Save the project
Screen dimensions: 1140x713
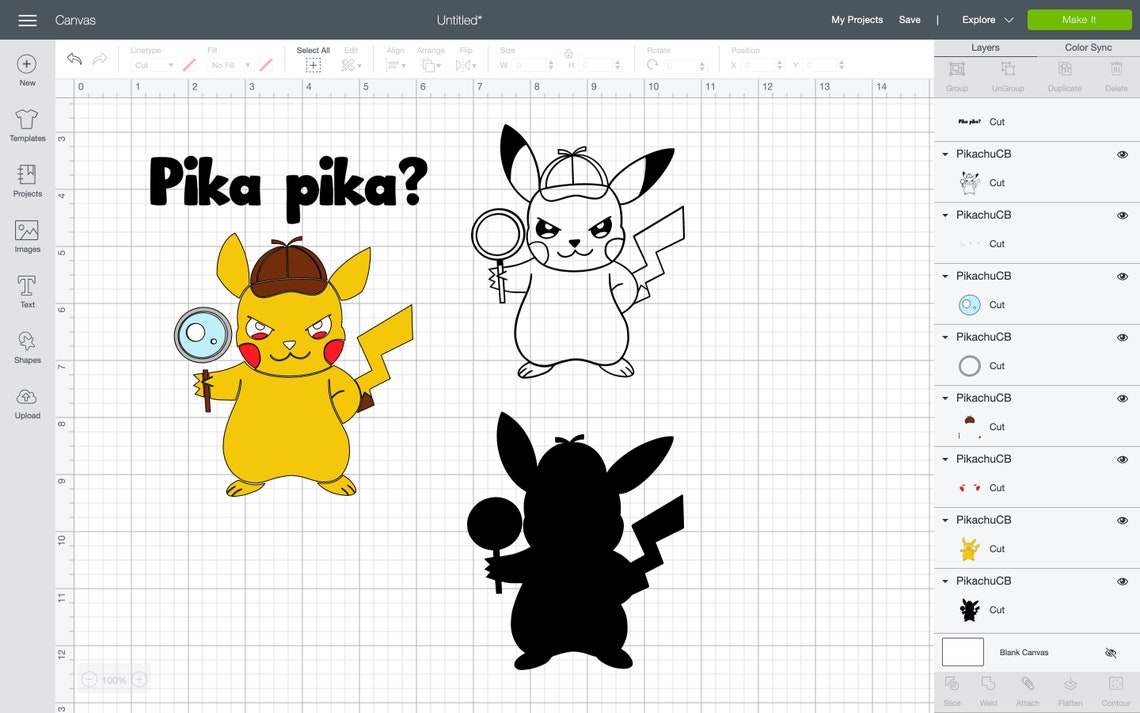pyautogui.click(x=910, y=20)
